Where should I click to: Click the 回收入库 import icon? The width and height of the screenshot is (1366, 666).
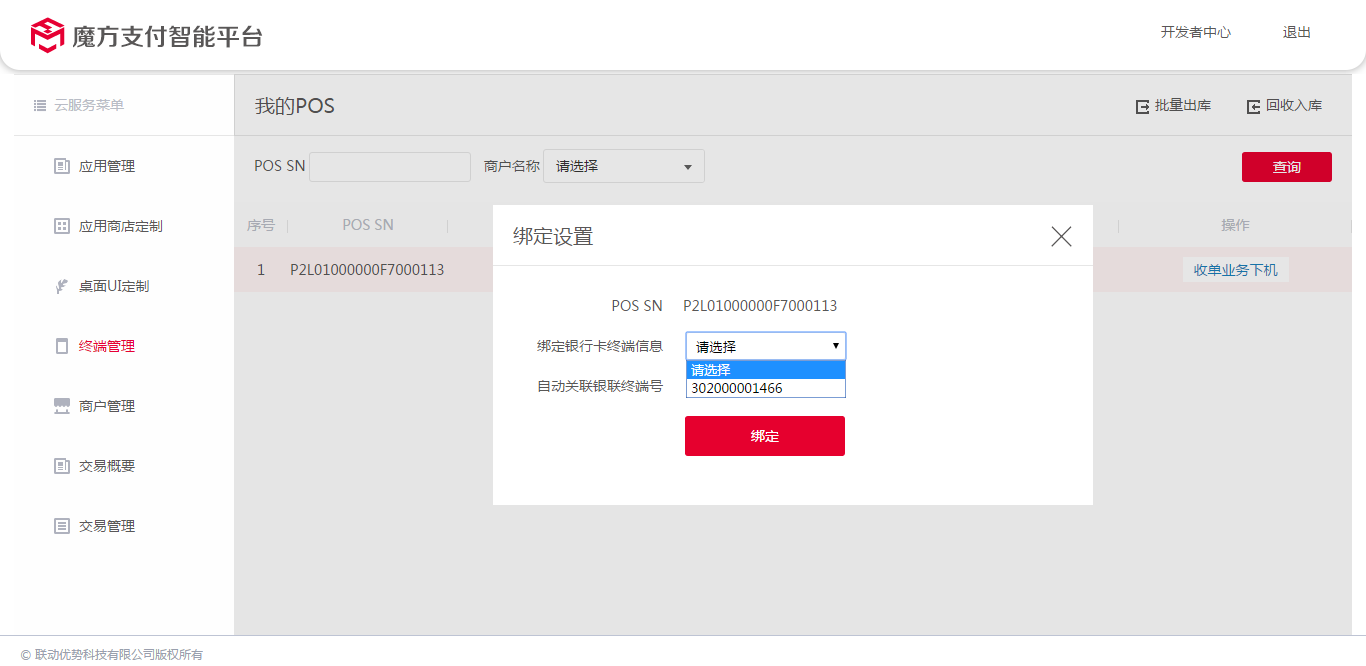point(1253,106)
